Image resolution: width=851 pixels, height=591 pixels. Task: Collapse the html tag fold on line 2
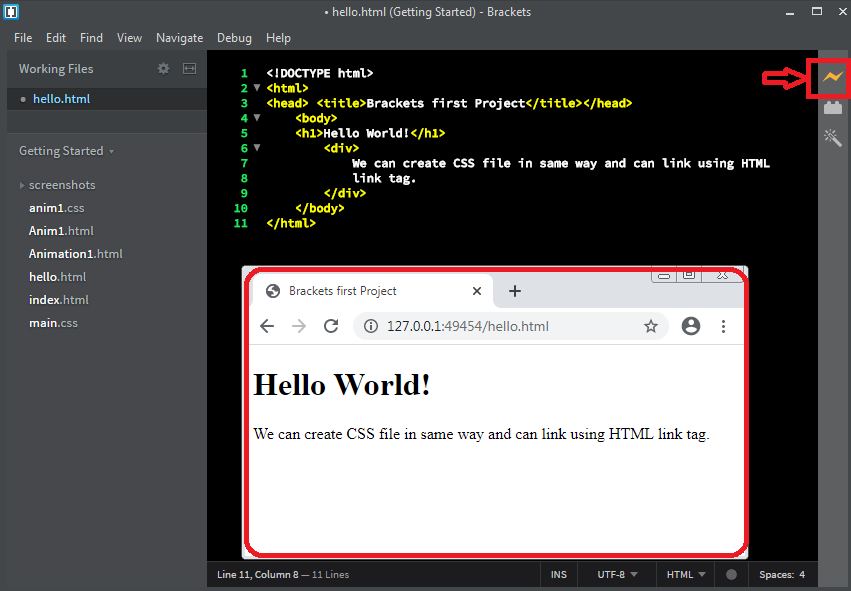[x=257, y=87]
